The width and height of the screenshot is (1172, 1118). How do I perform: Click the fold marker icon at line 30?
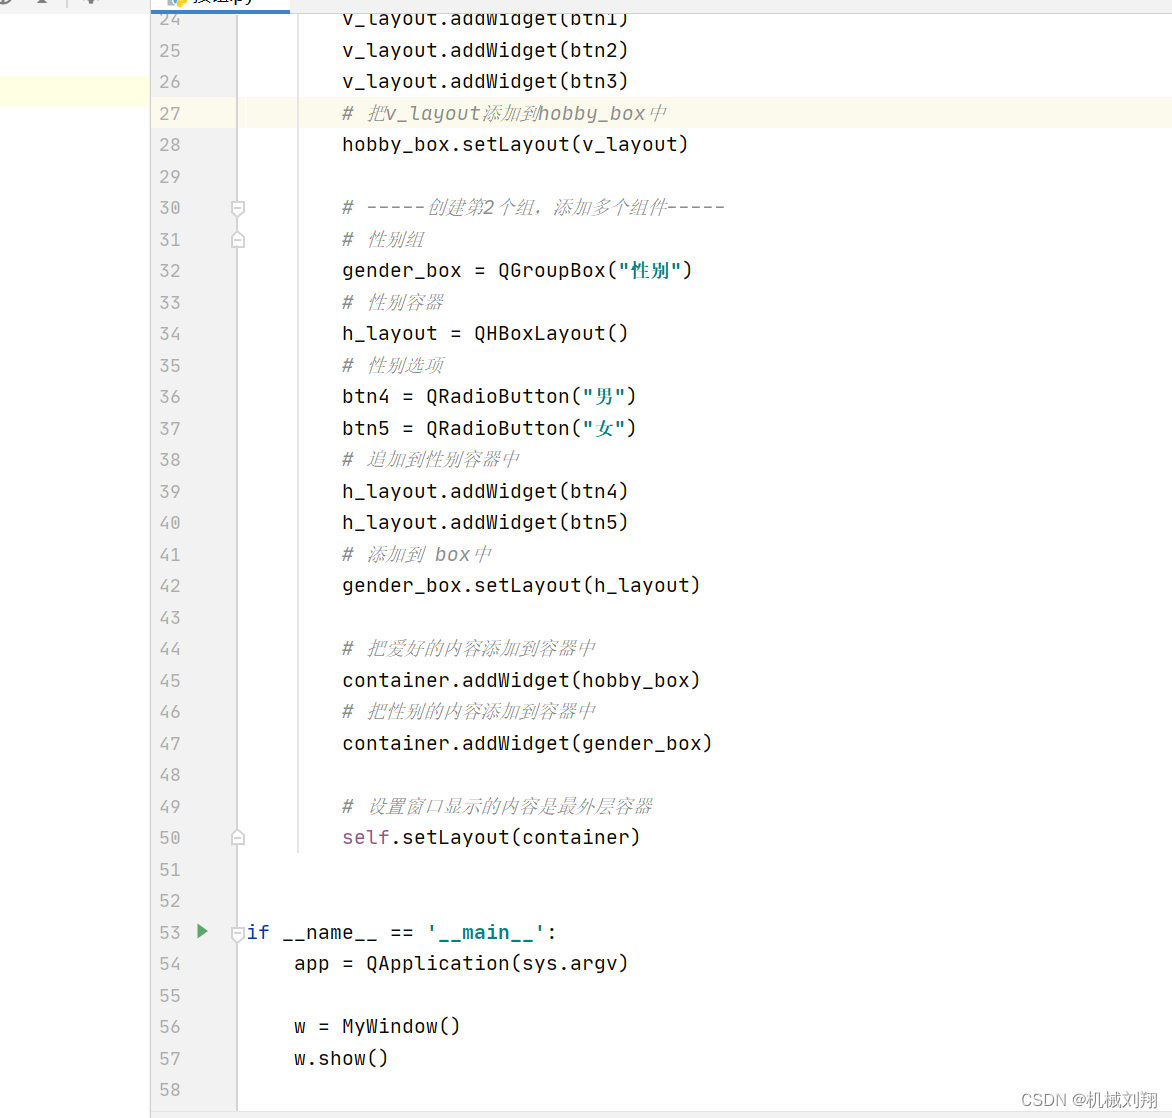pos(237,208)
